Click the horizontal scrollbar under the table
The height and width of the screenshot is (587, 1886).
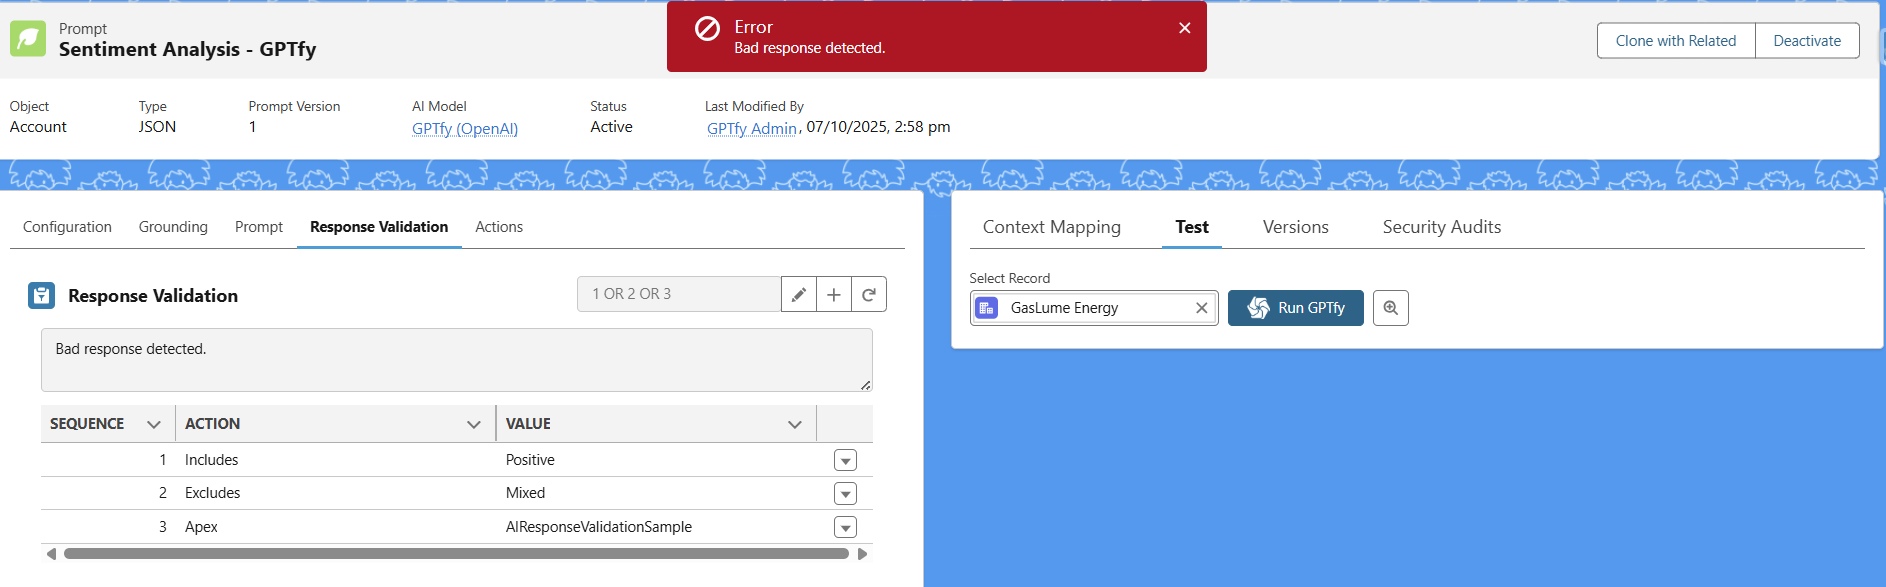456,553
